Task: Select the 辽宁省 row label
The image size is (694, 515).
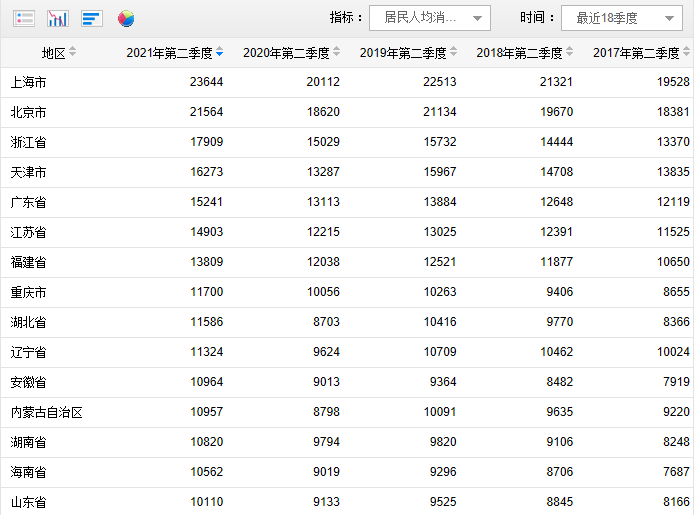Action: click(28, 352)
